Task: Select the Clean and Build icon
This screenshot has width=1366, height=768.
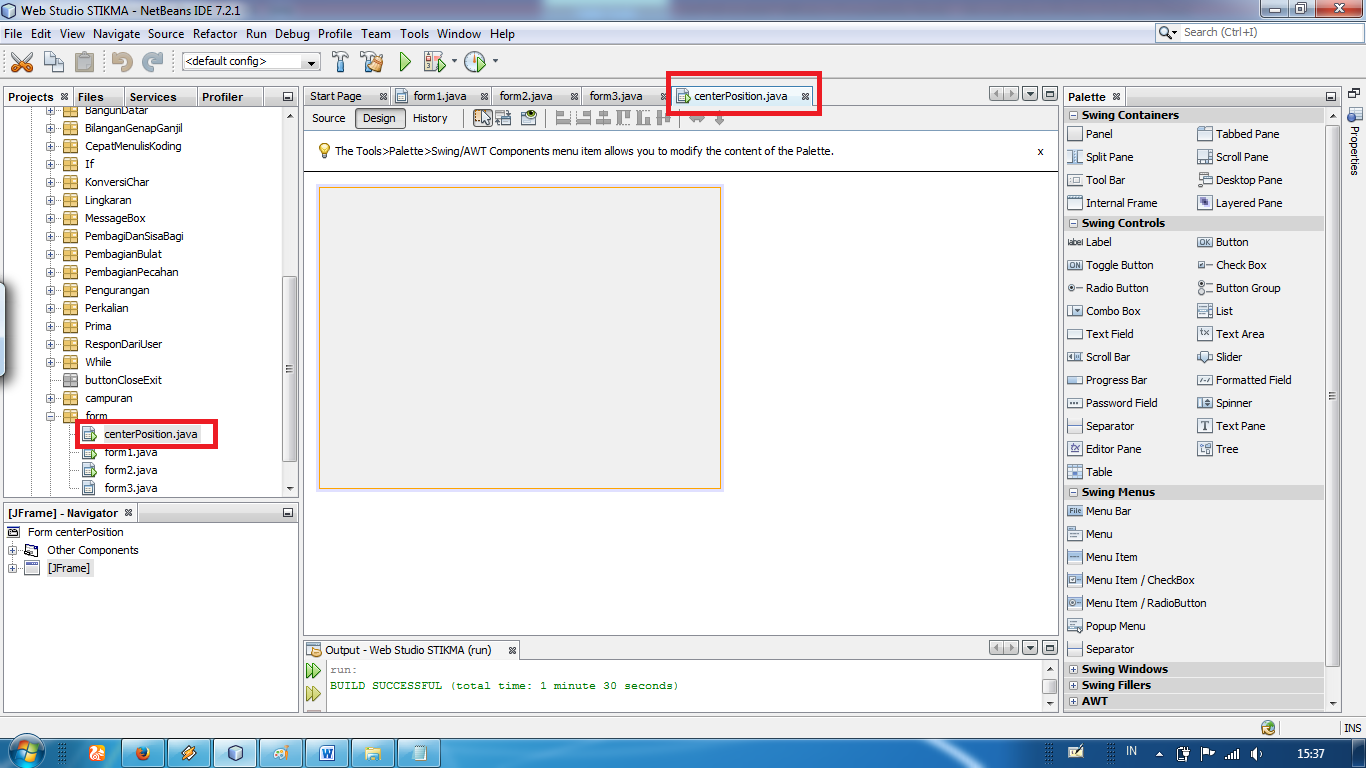Action: [x=371, y=61]
